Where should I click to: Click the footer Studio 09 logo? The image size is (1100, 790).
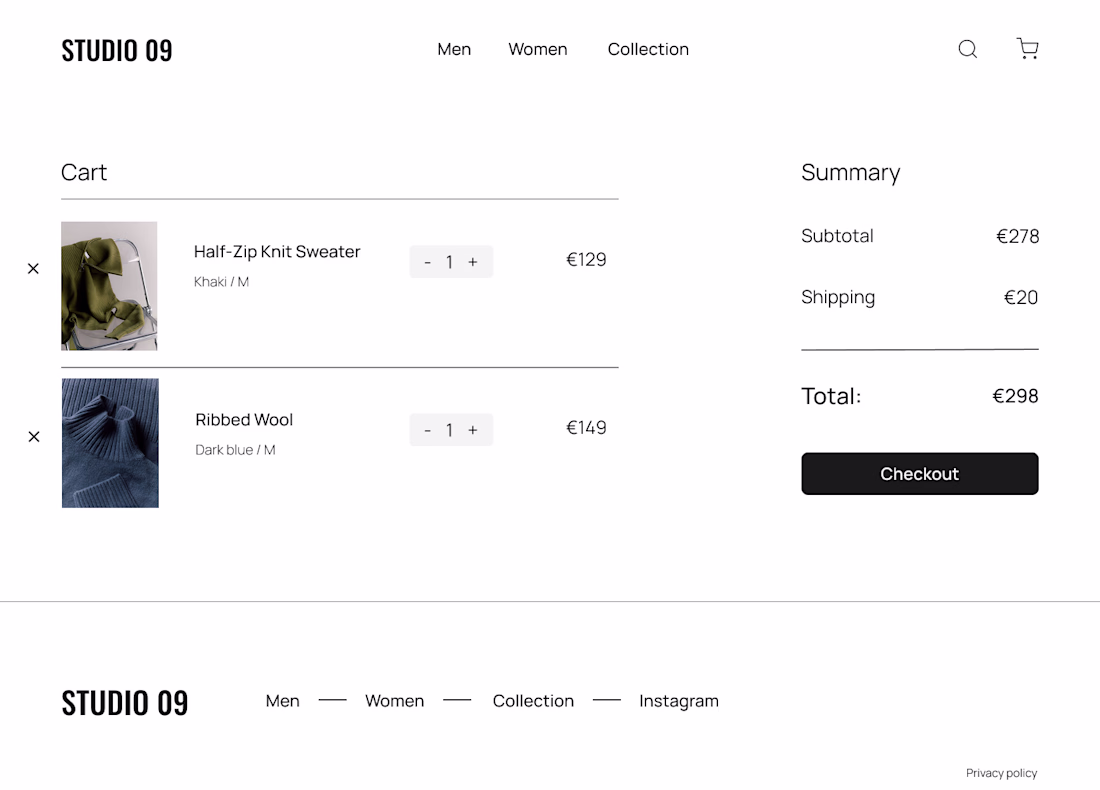[125, 702]
